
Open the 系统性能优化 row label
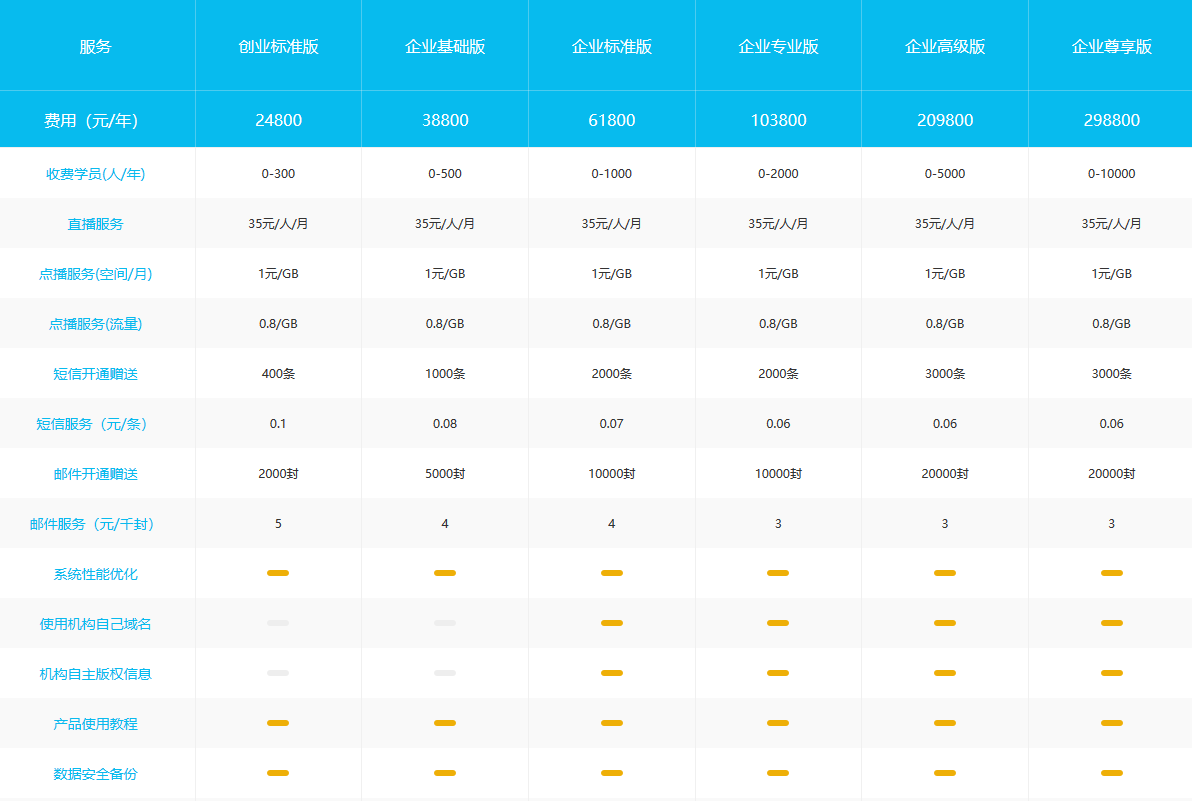(95, 574)
